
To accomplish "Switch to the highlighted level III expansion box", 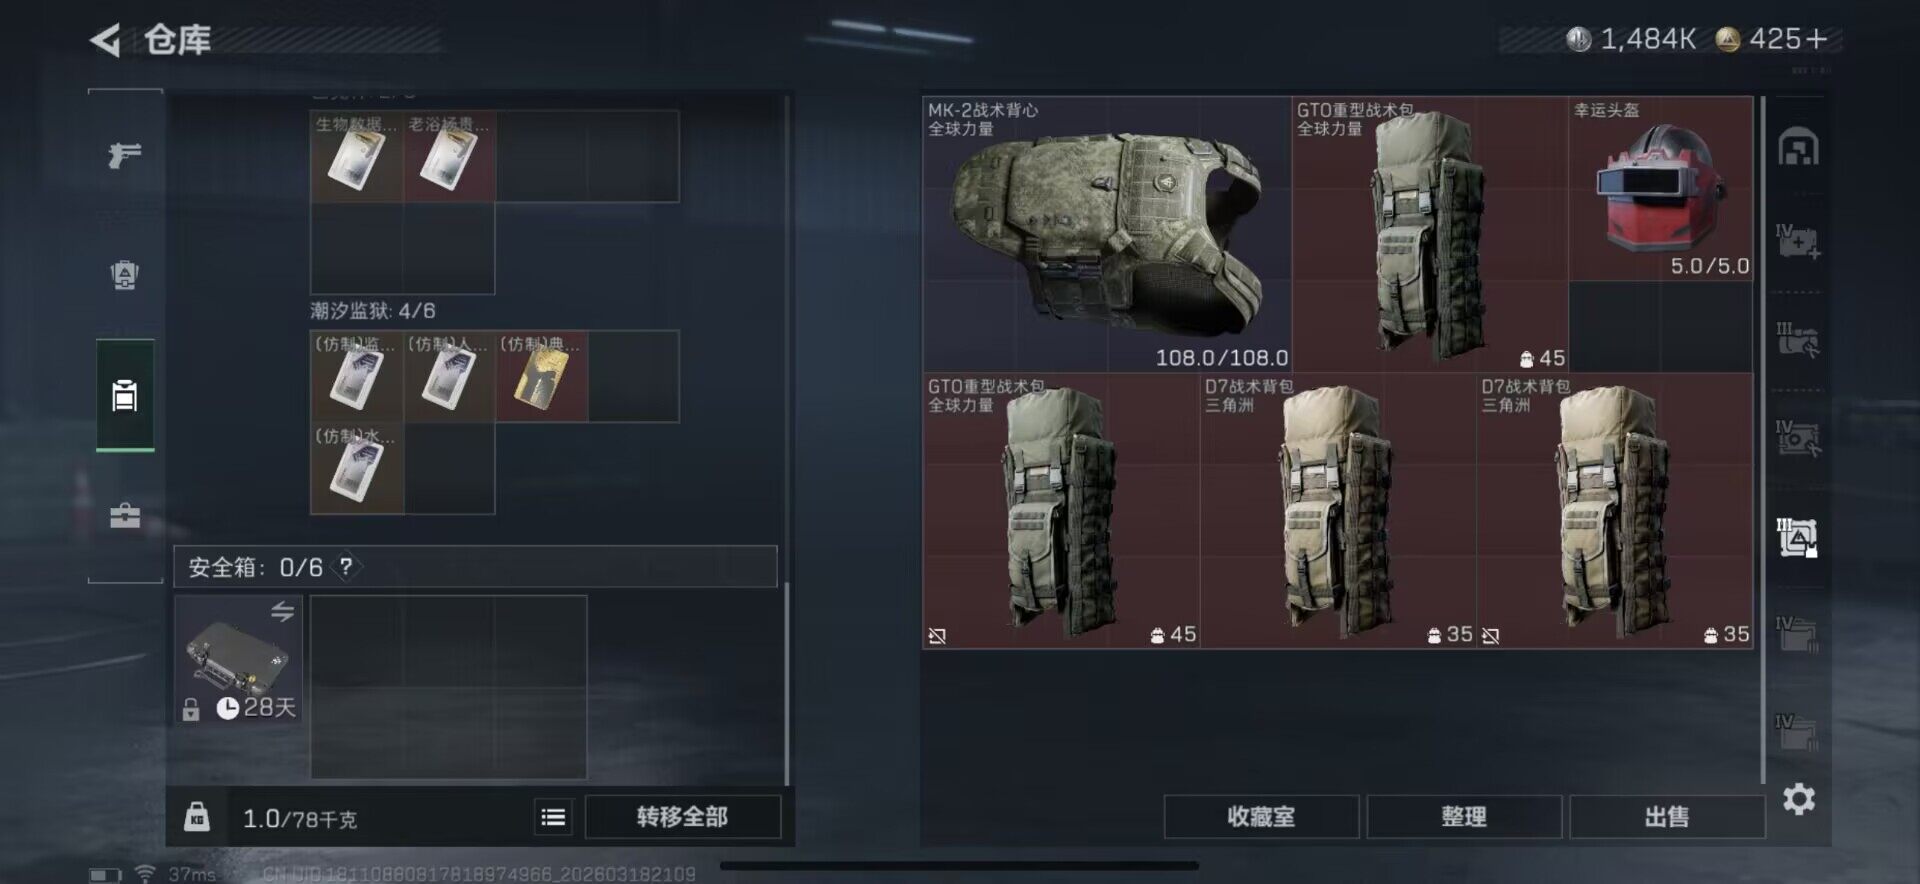I will point(1797,538).
